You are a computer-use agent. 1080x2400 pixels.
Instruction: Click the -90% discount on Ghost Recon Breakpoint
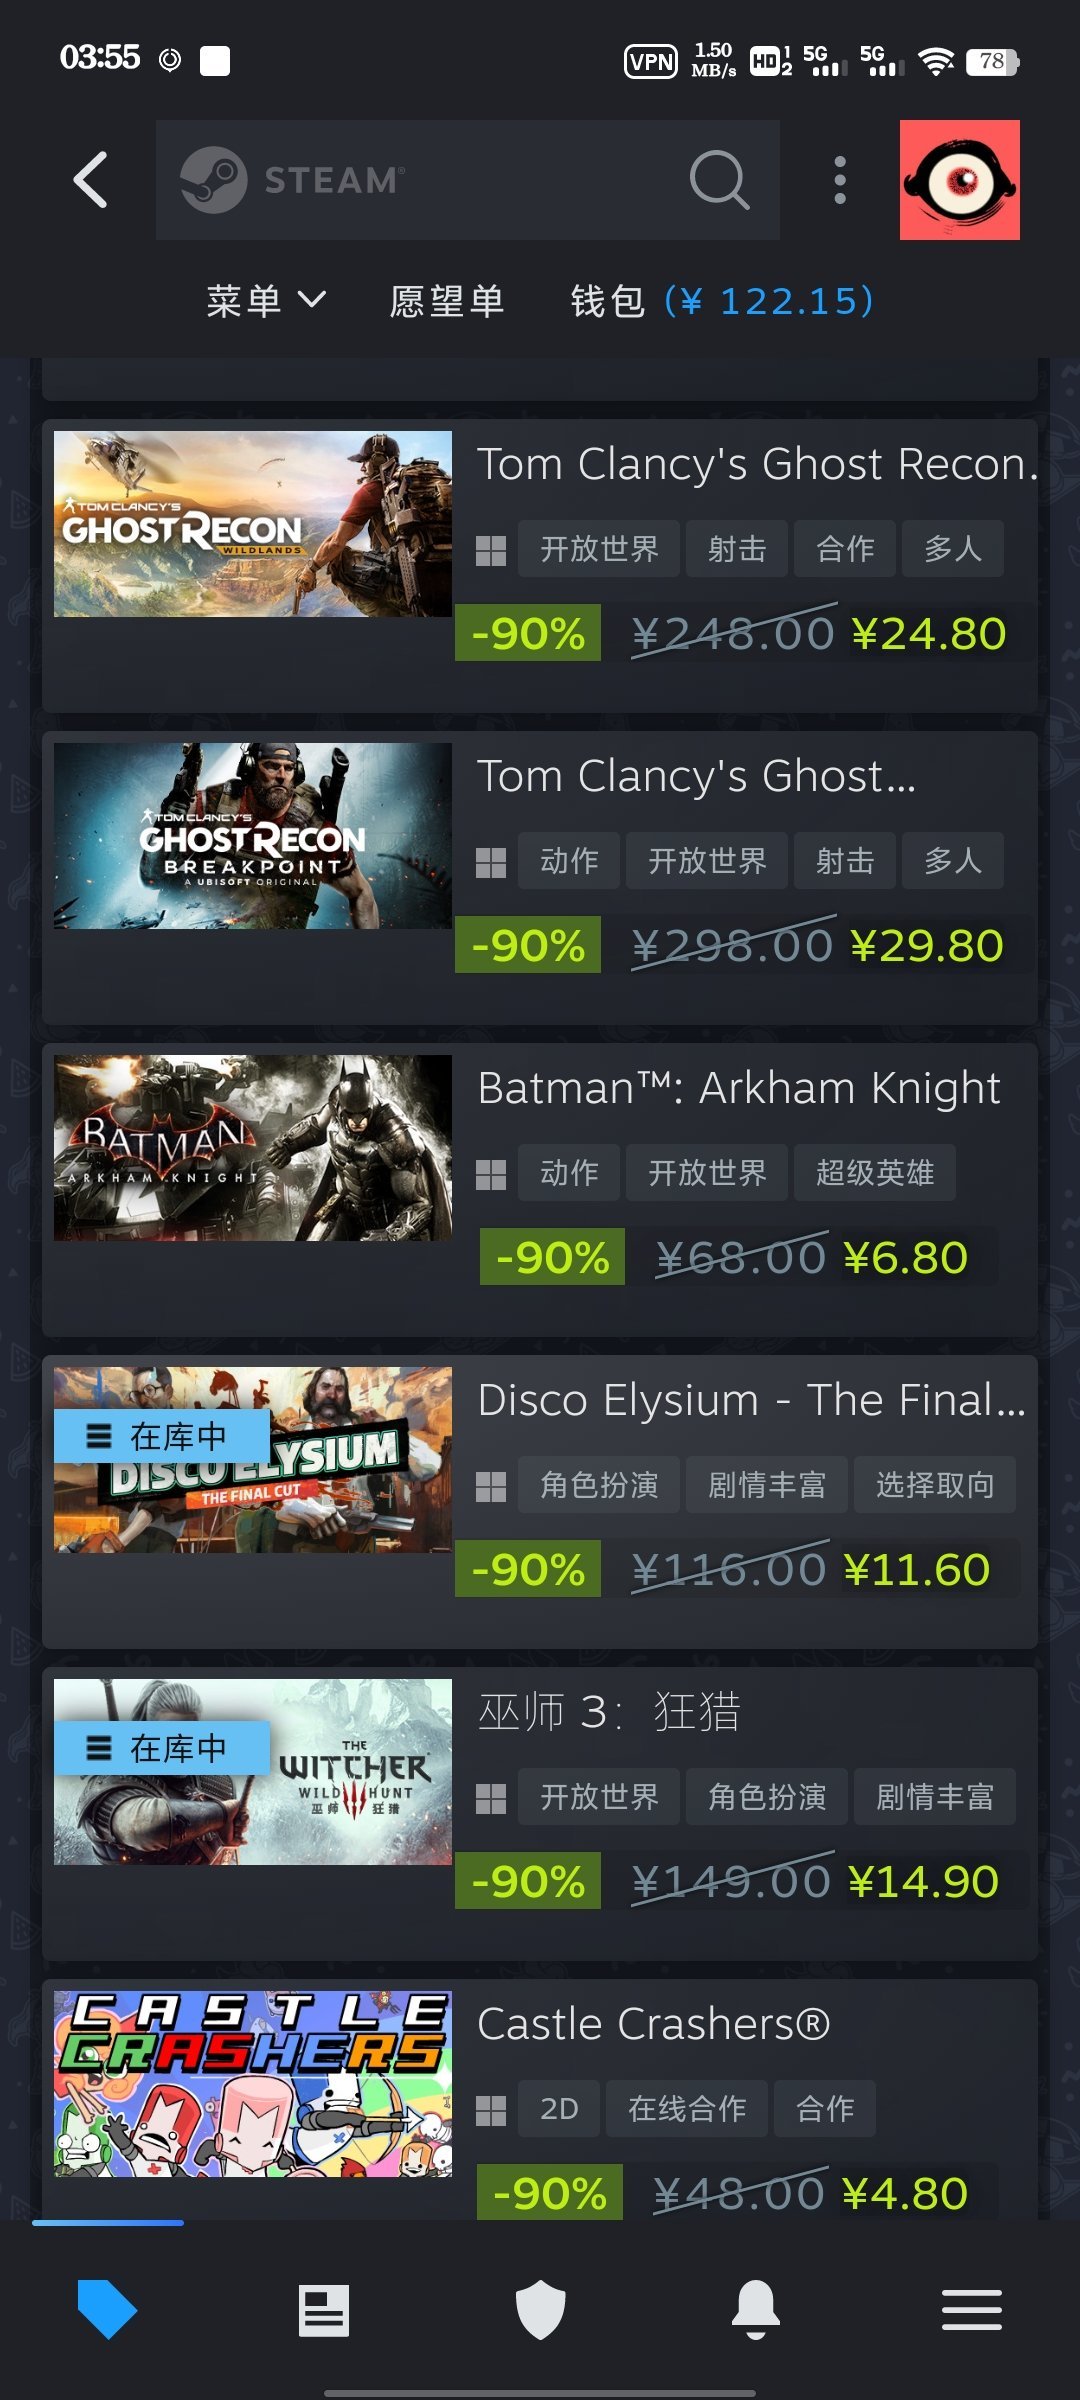(528, 945)
